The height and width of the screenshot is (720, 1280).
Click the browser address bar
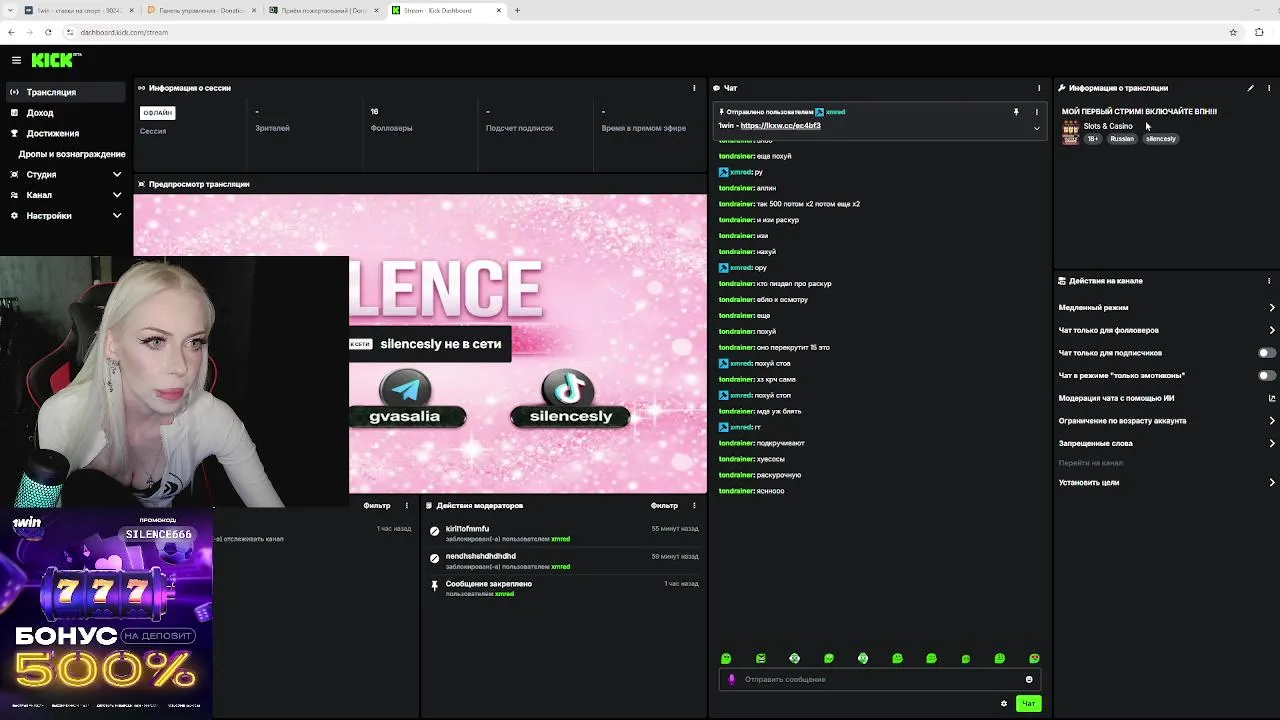click(640, 32)
